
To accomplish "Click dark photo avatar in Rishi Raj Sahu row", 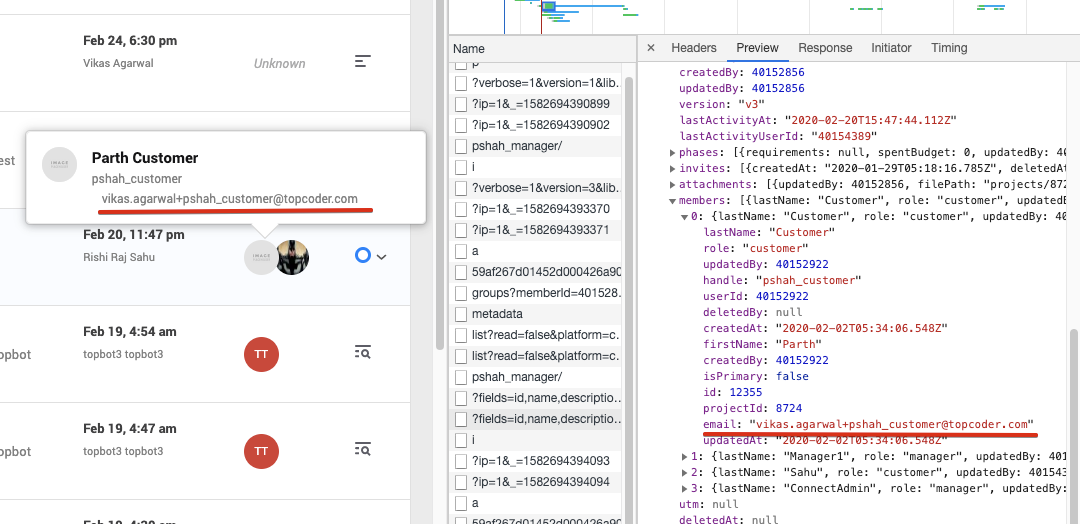I will point(293,258).
